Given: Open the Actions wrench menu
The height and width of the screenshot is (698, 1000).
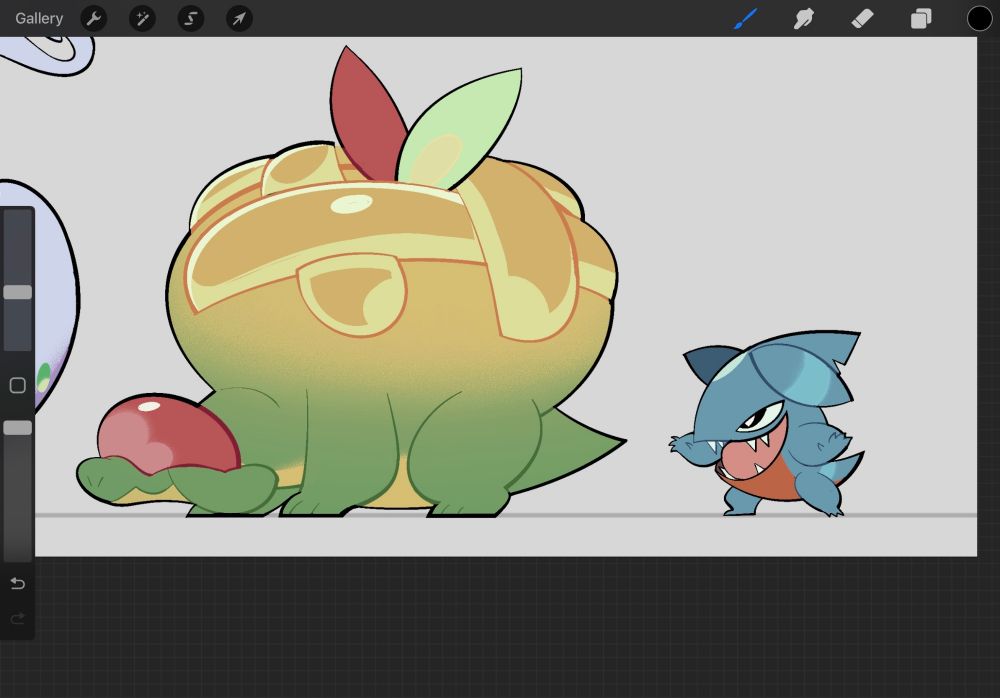Looking at the screenshot, I should [94, 19].
